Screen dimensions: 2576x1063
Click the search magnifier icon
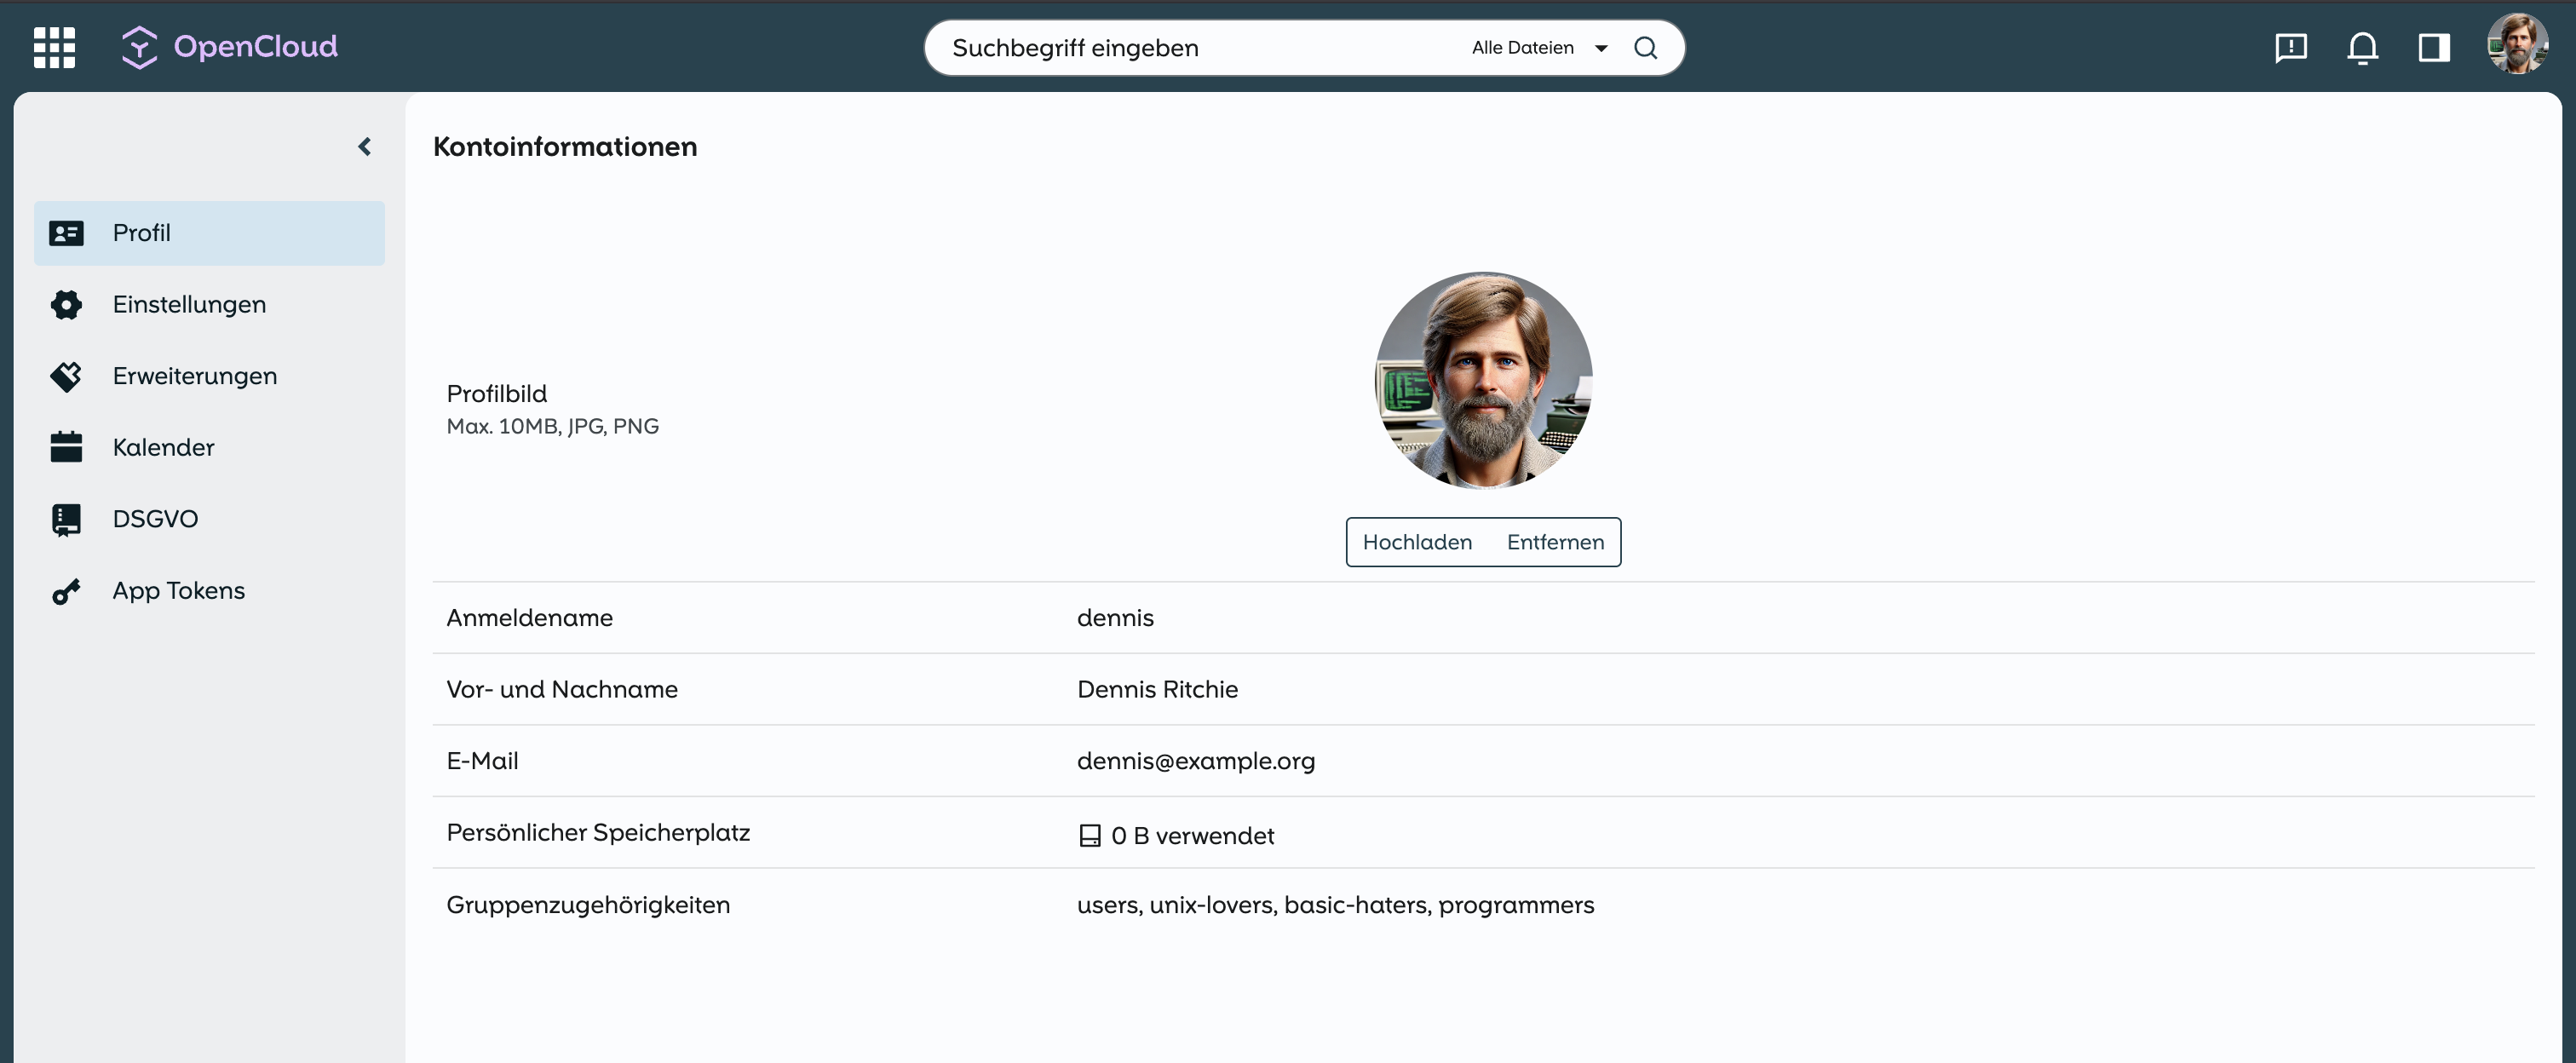pyautogui.click(x=1645, y=47)
